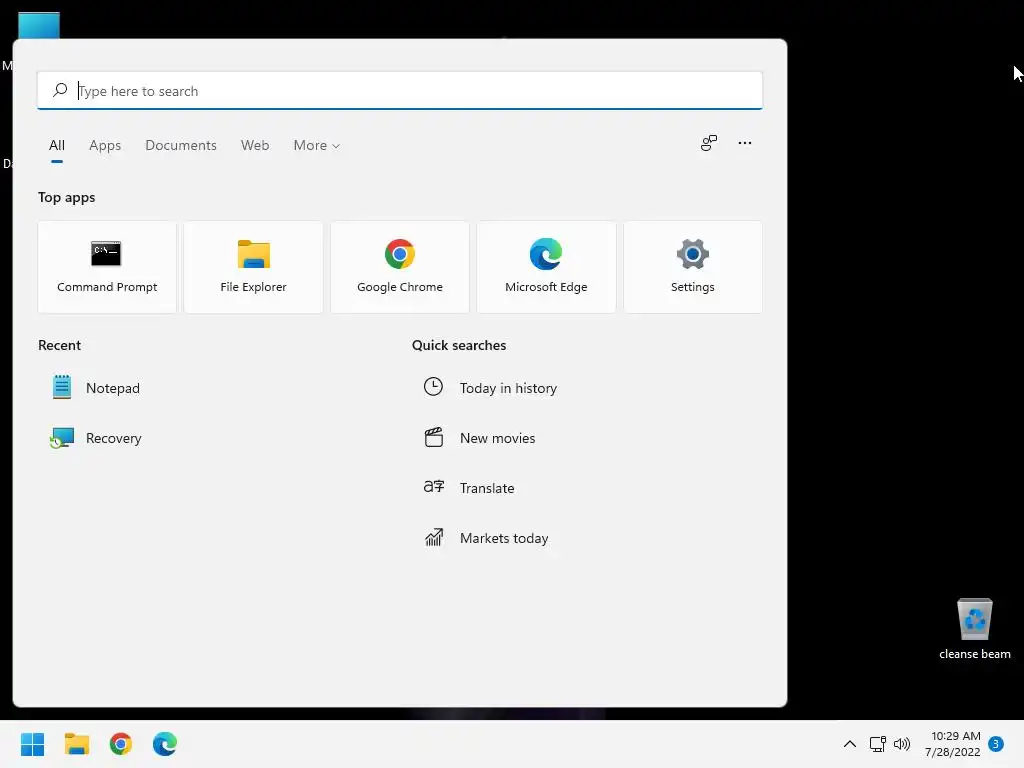Open File Explorer from the taskbar
This screenshot has height=768, width=1024.
(76, 744)
